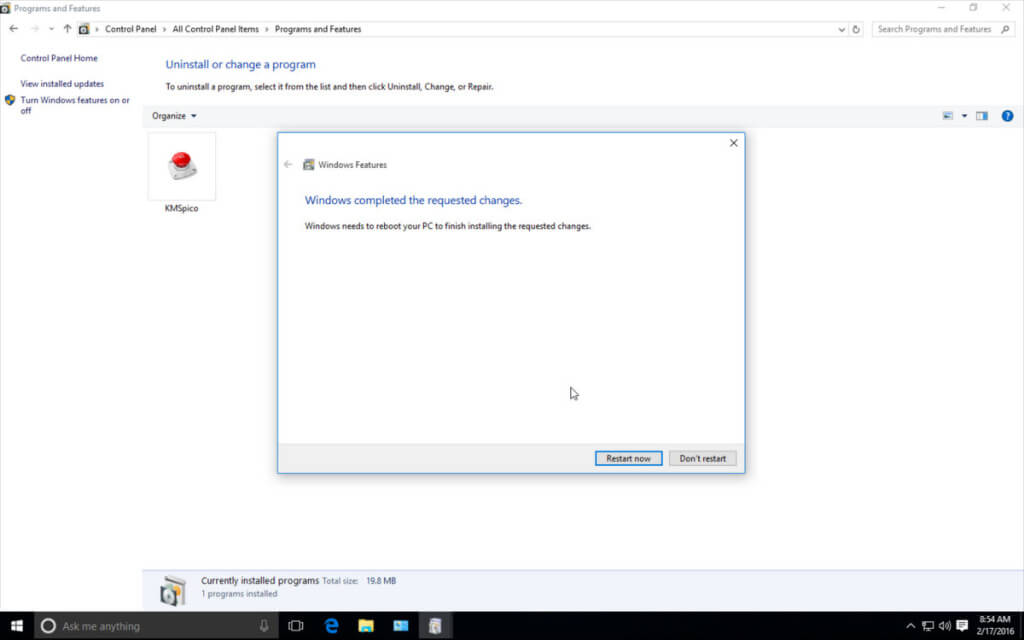
Task: Open the network tray icon
Action: [927, 626]
